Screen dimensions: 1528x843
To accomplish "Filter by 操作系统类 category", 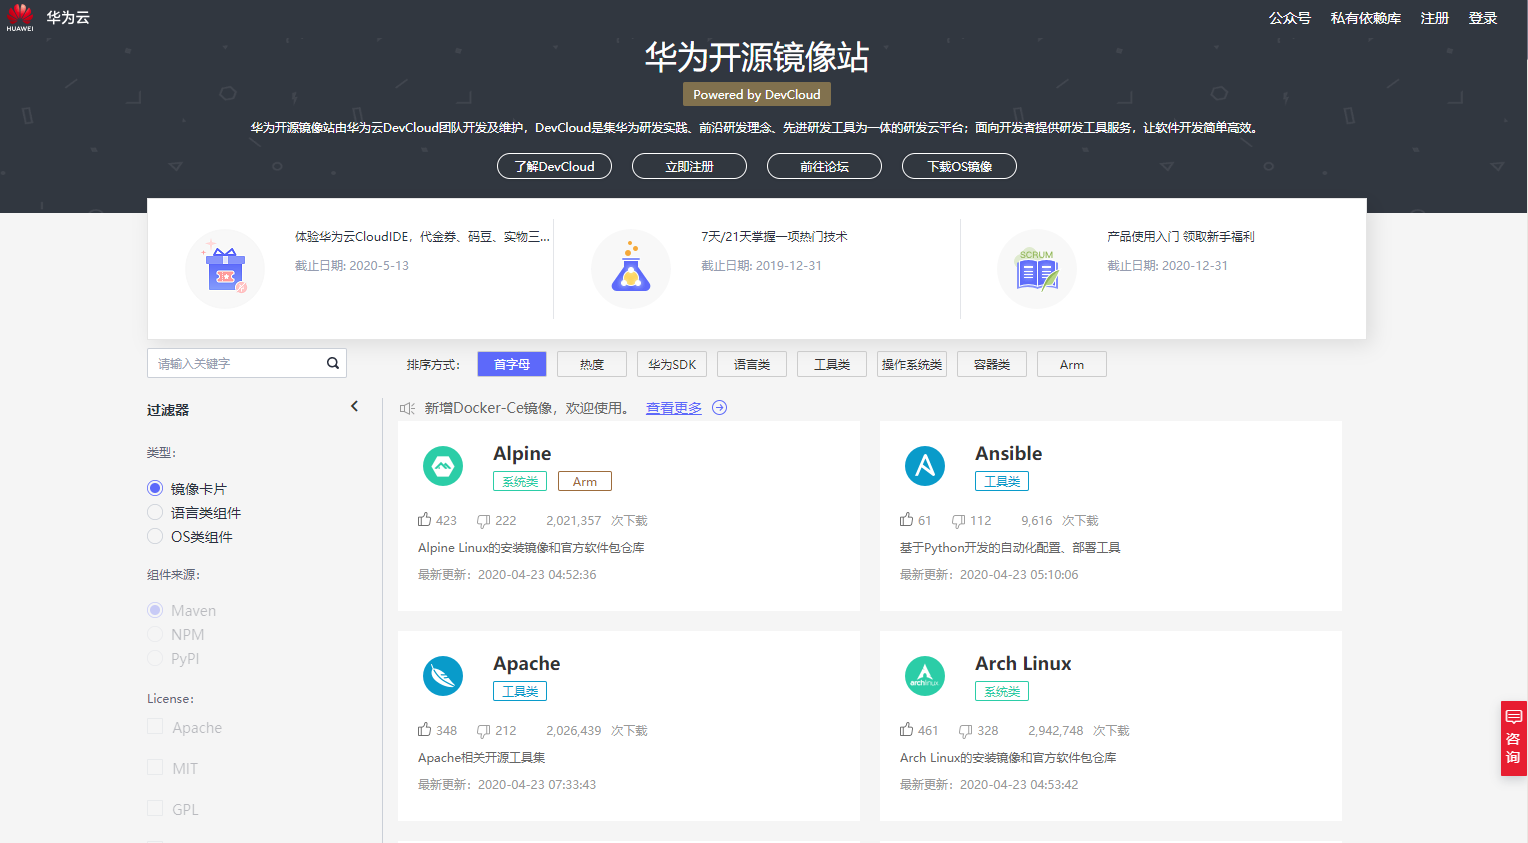I will click(x=912, y=364).
